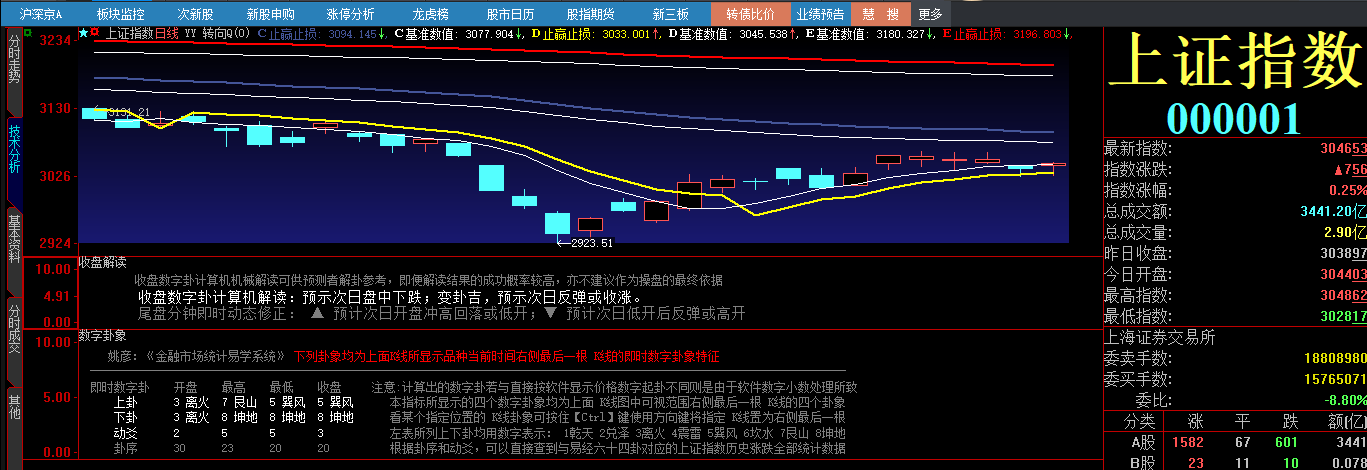Click the large 上证指数 title
Viewport: 1367px width, 470px height.
(x=1234, y=62)
